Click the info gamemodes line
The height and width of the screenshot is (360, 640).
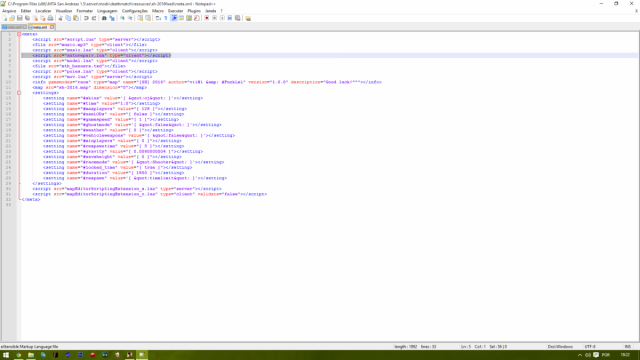click(x=207, y=82)
